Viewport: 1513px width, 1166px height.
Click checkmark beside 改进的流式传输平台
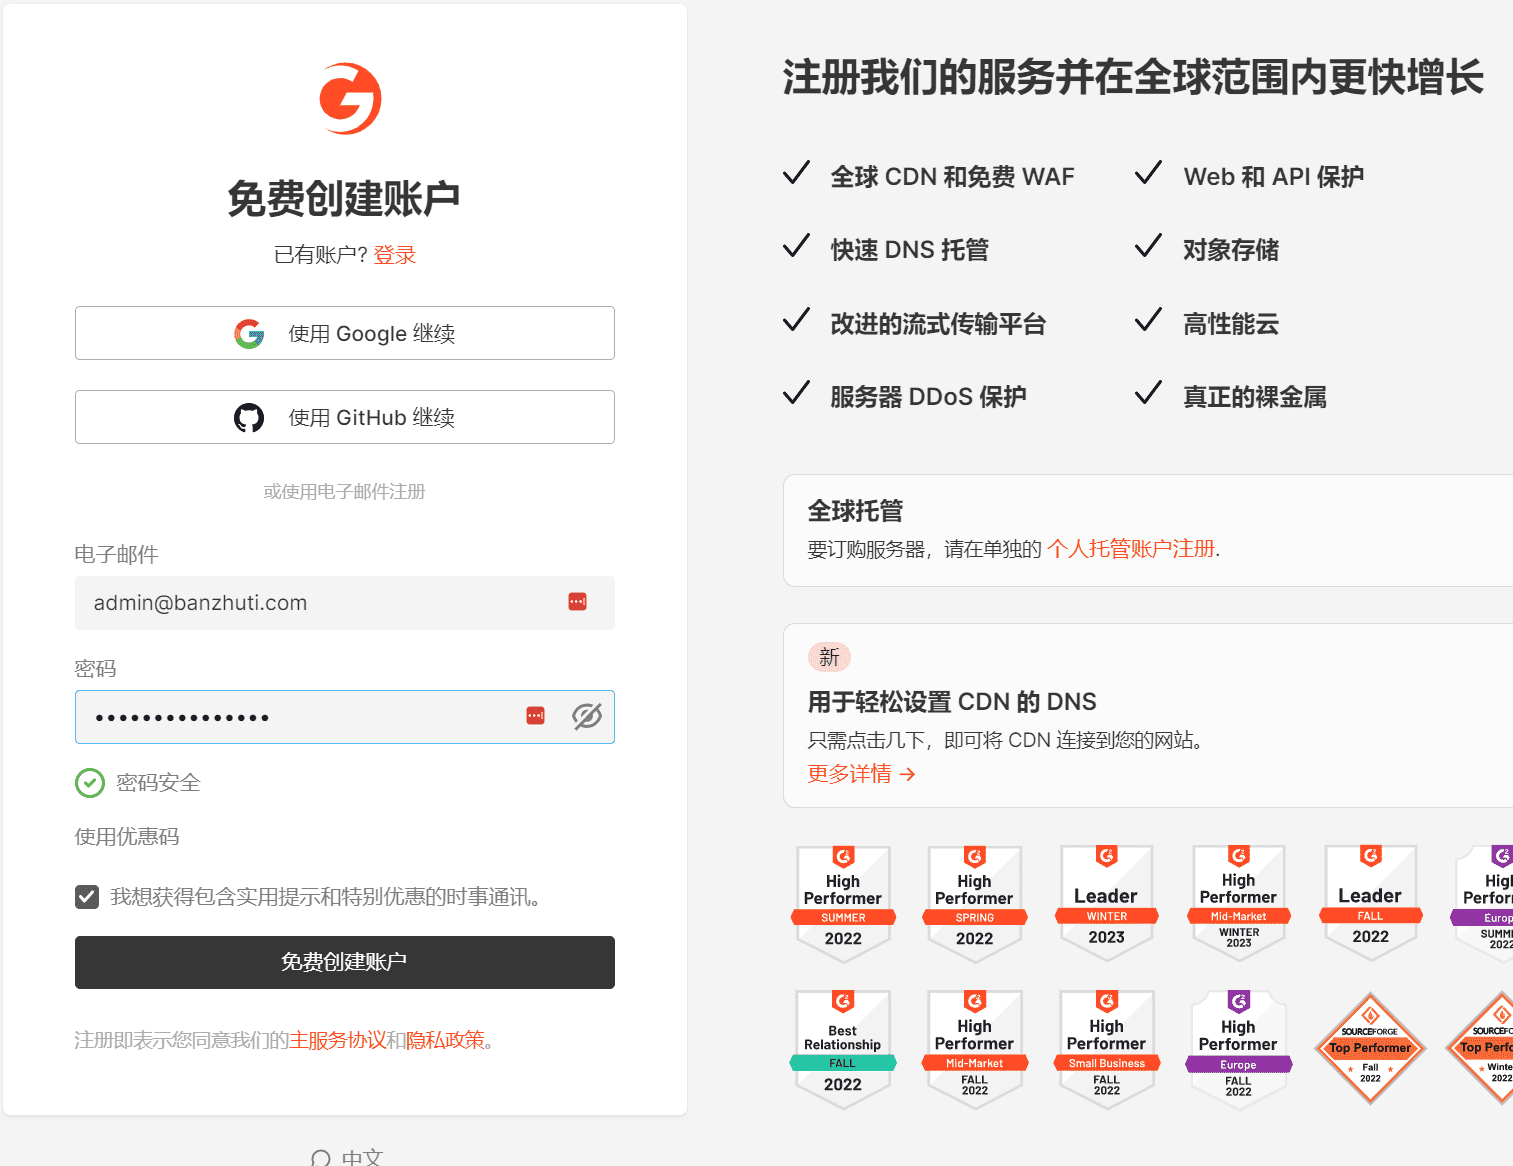coord(796,320)
